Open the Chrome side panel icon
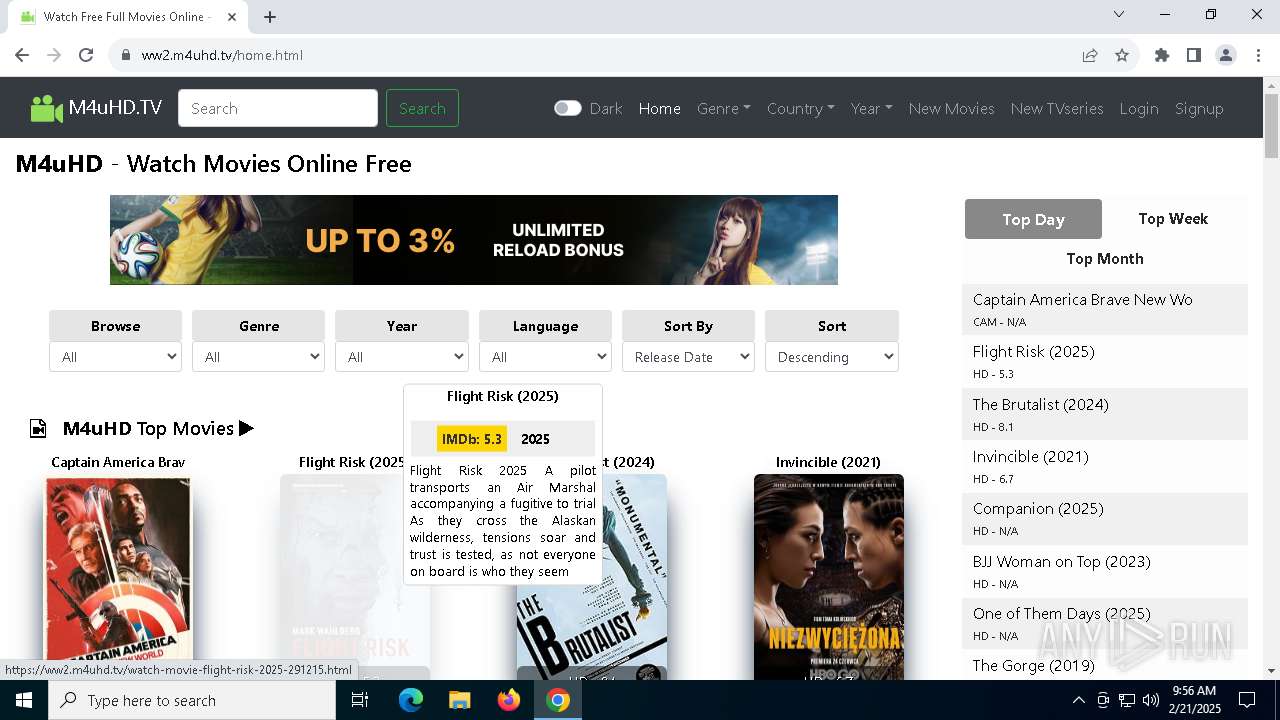This screenshot has height=720, width=1280. click(x=1194, y=55)
